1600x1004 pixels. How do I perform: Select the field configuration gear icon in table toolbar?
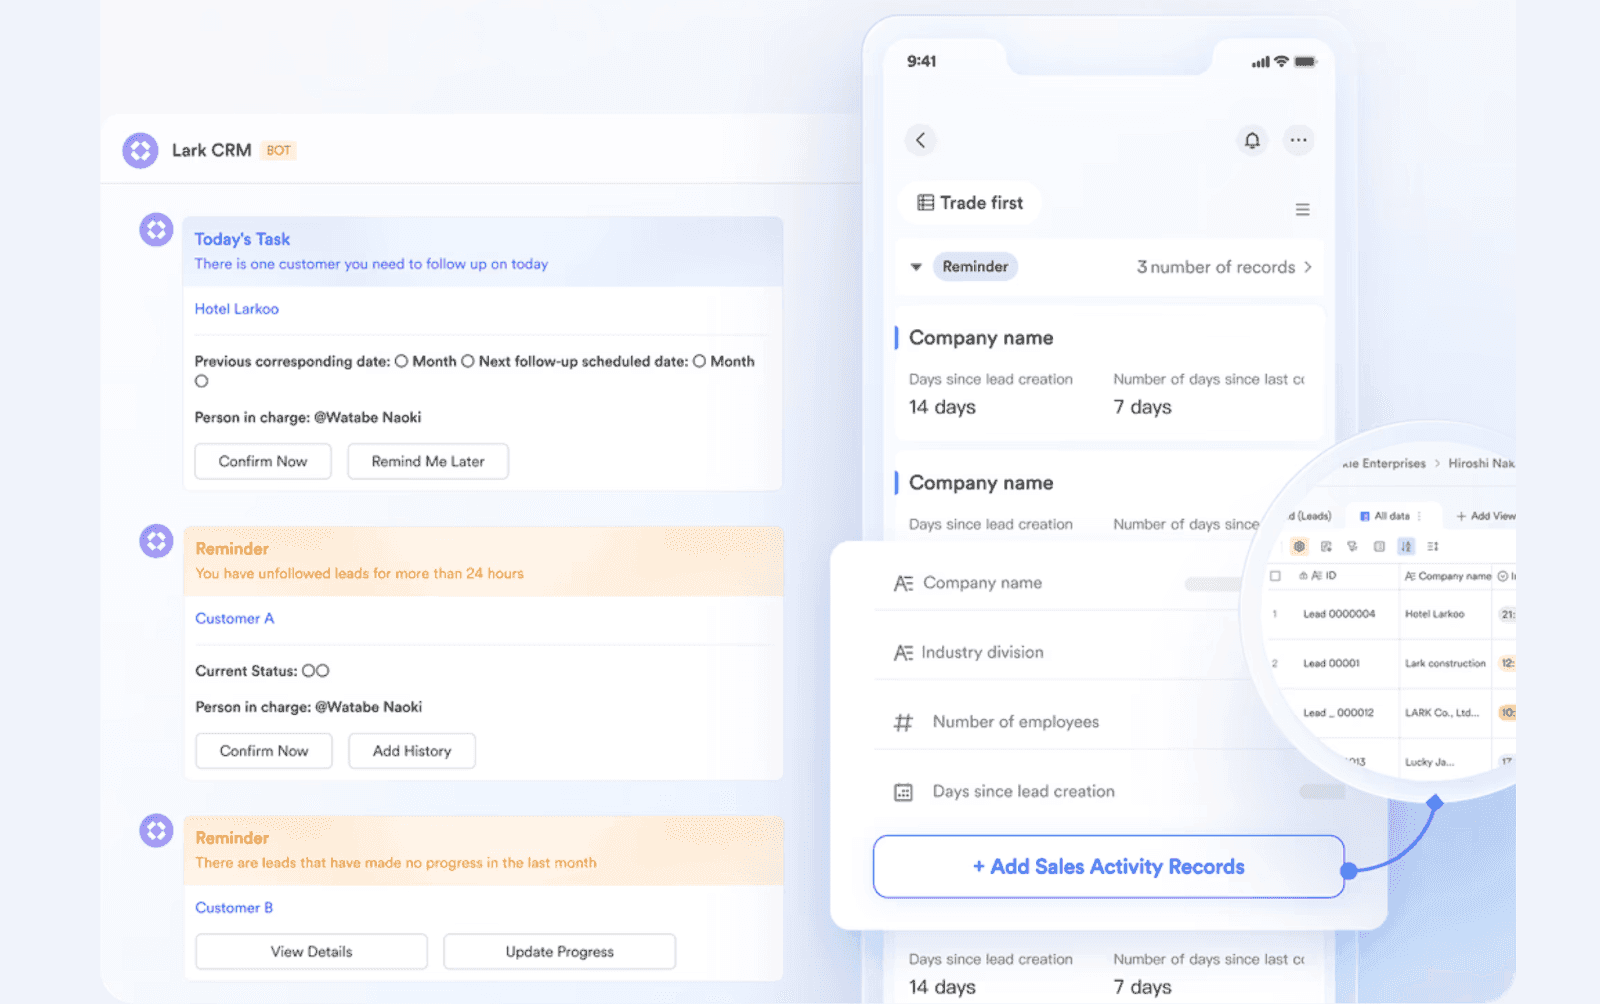[x=1299, y=547]
